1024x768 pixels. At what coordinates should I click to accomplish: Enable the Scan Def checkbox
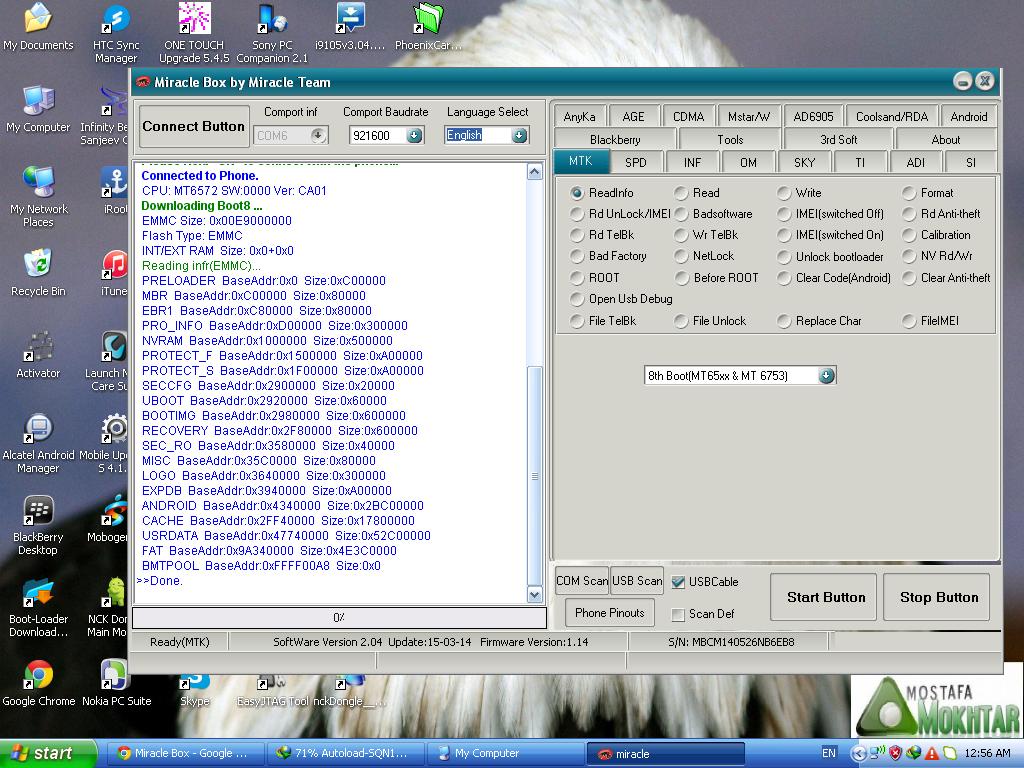coord(679,614)
